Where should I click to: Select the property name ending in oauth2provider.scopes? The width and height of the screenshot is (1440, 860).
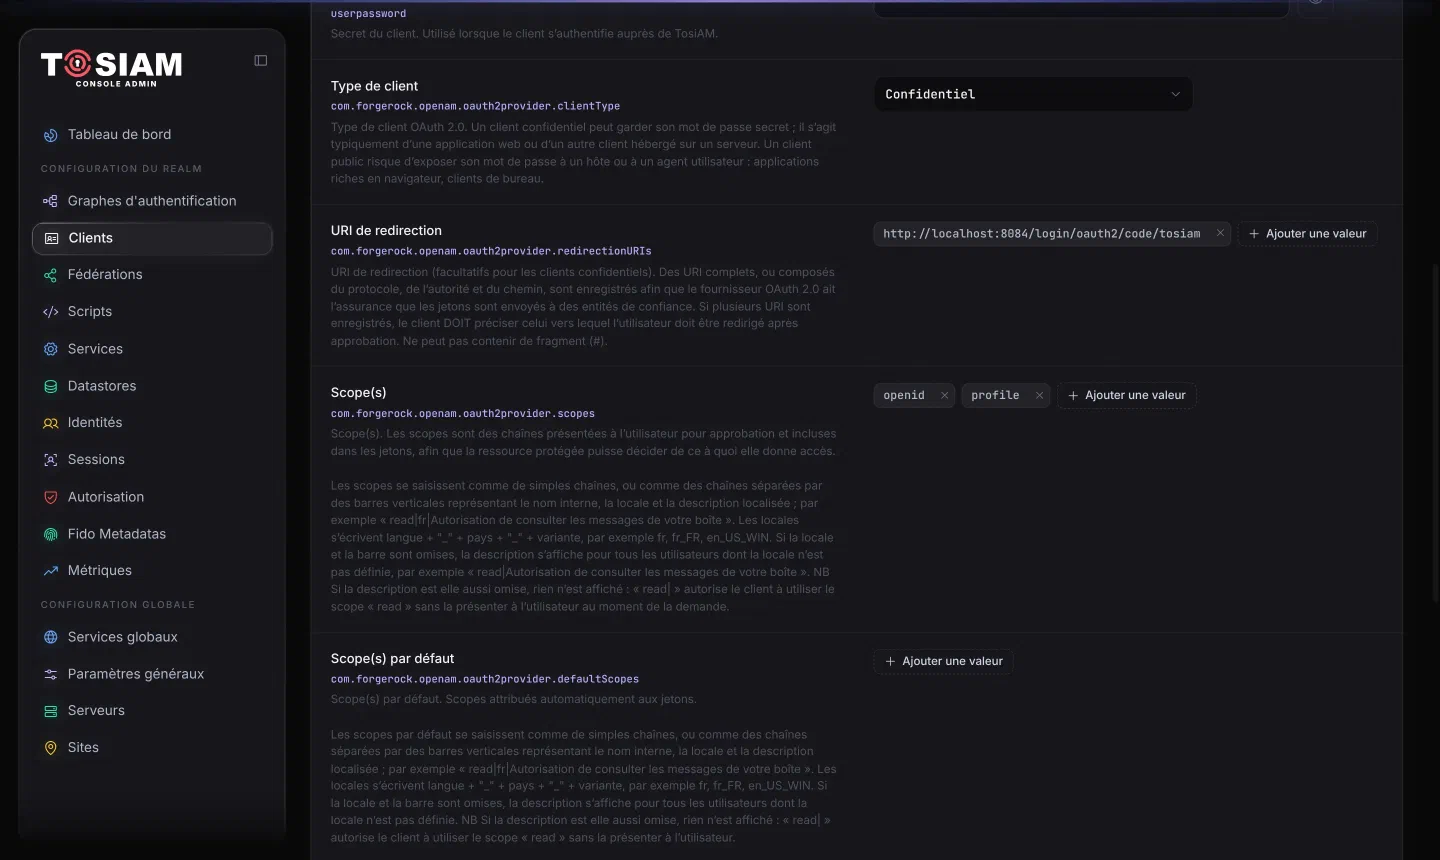click(x=463, y=413)
